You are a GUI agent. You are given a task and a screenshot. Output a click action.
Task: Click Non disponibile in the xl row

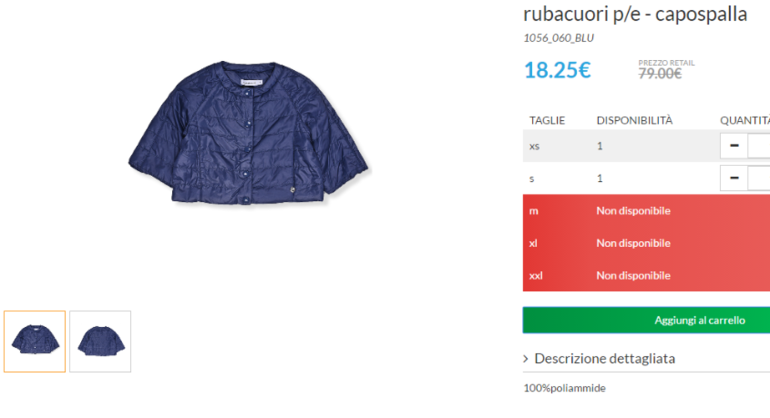click(633, 243)
